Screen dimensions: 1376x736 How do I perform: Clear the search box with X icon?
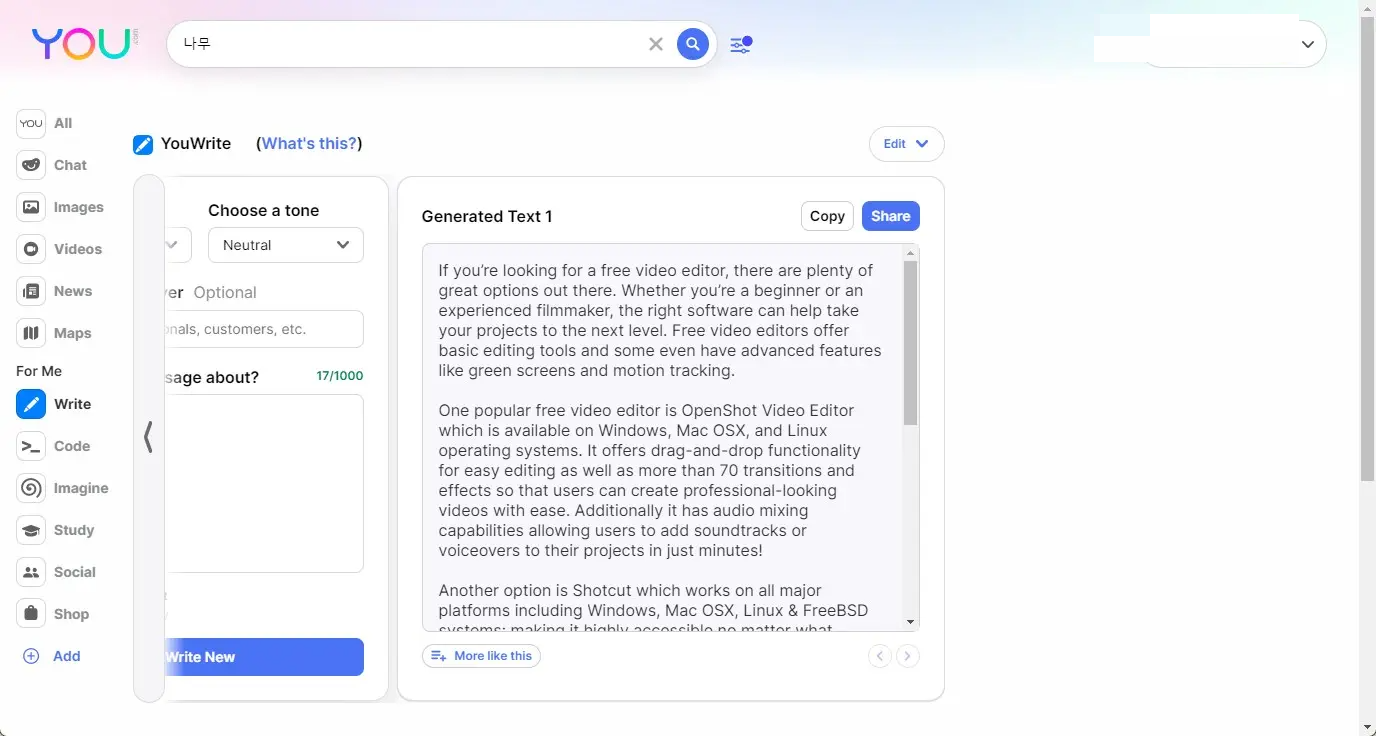(656, 44)
